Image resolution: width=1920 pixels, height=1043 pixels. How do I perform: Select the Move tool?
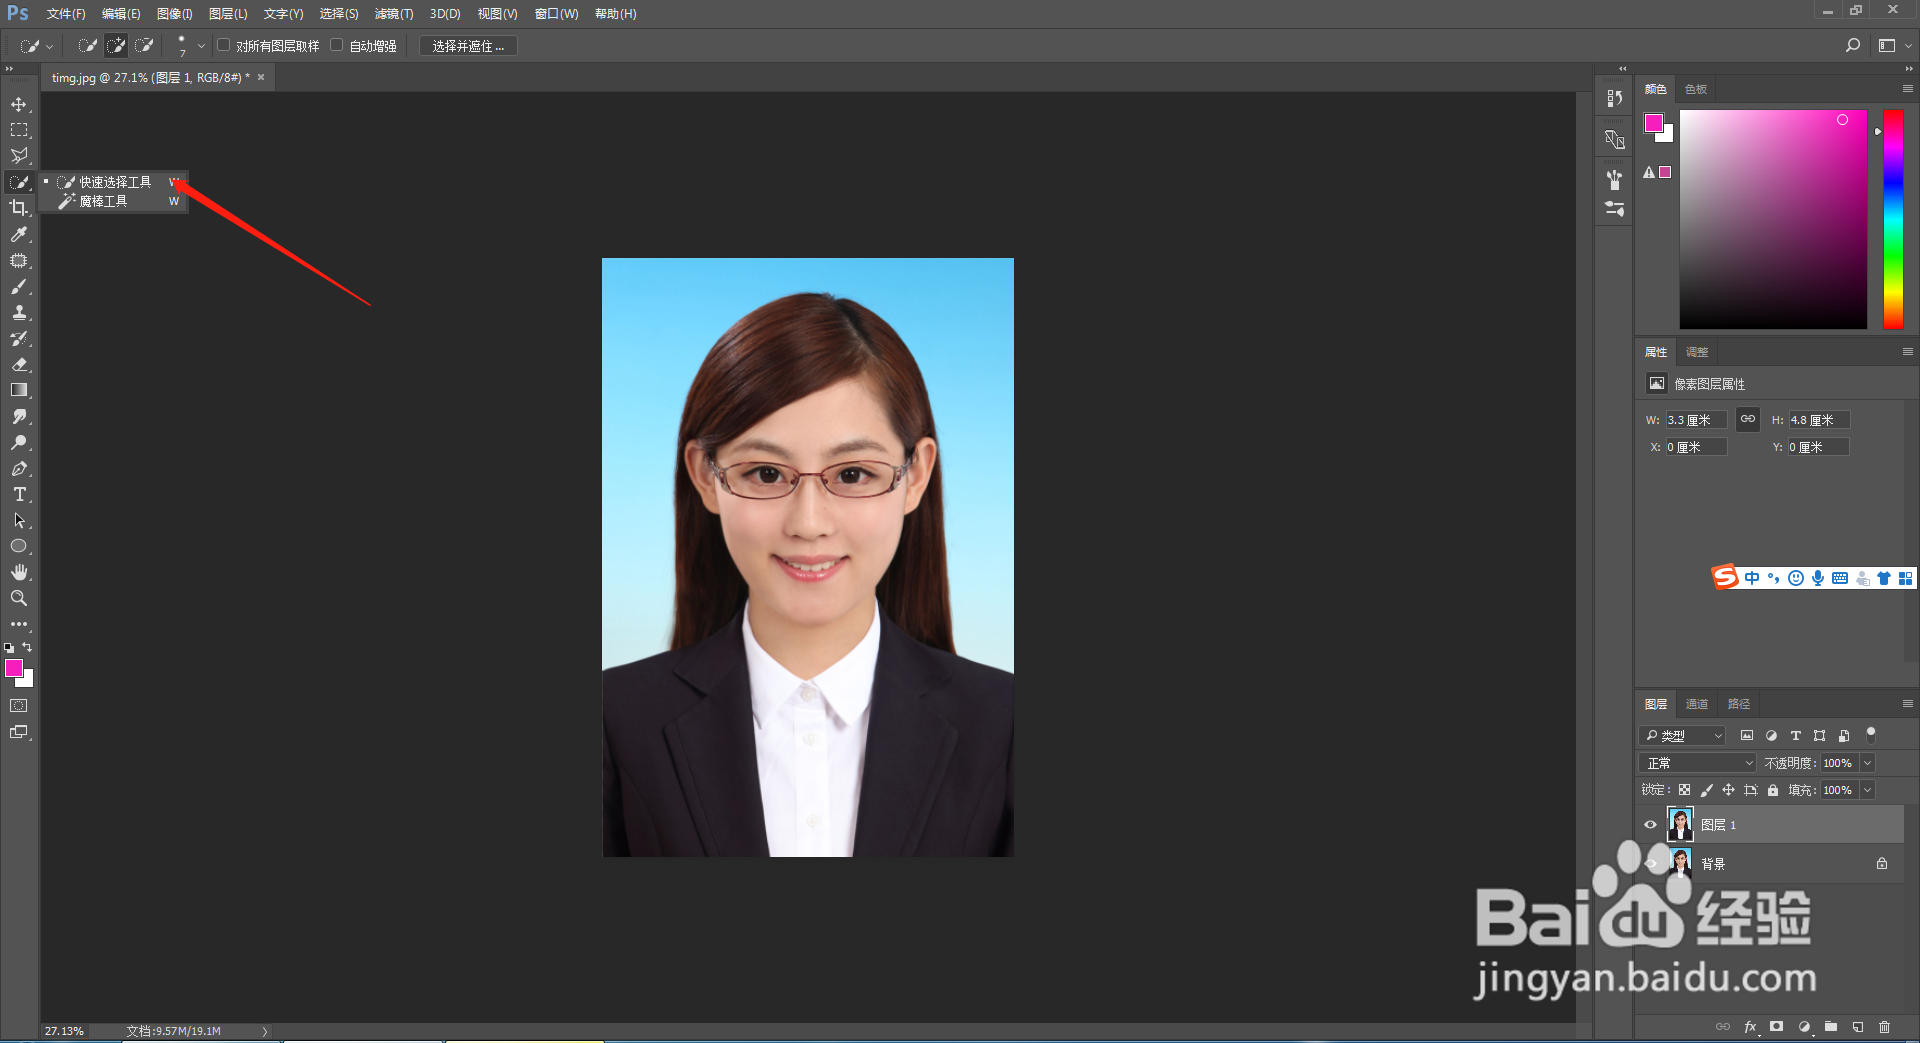click(x=19, y=104)
